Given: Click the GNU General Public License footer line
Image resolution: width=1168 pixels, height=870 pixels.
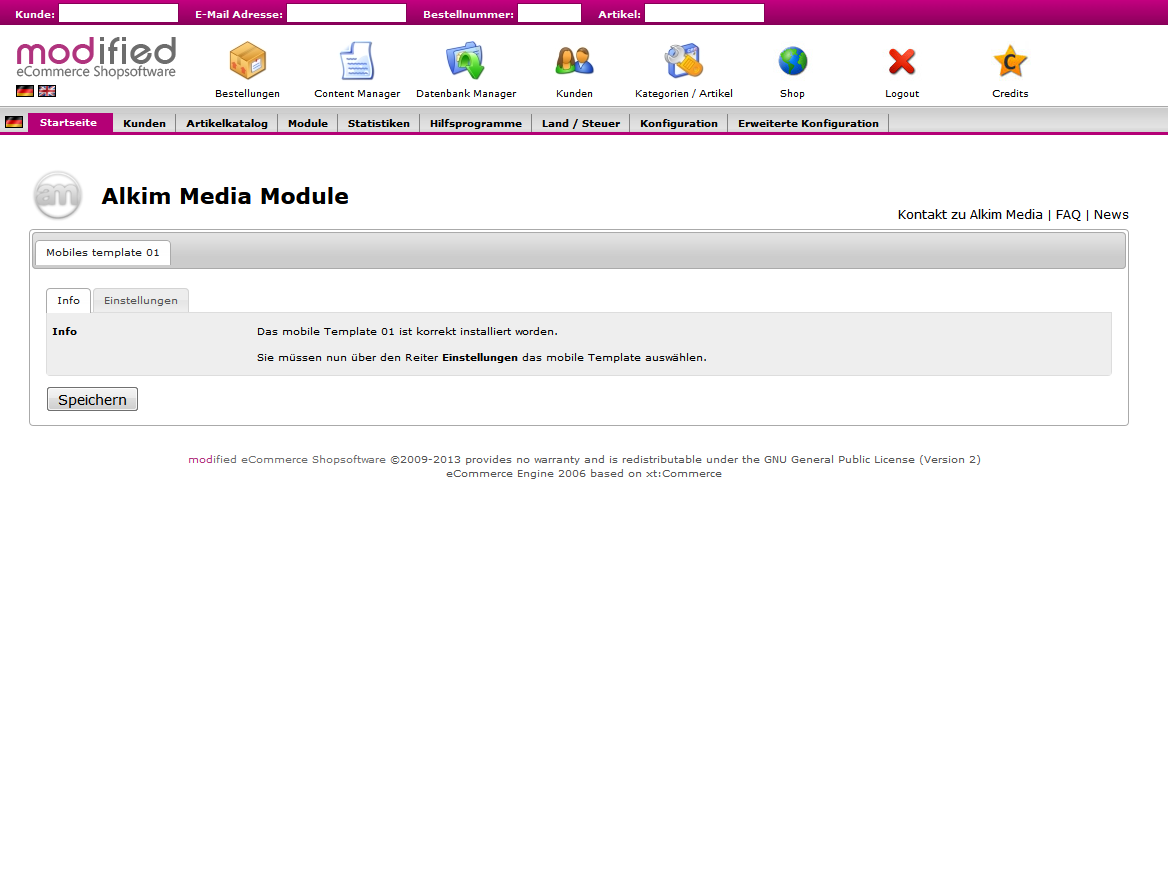Looking at the screenshot, I should [x=584, y=460].
